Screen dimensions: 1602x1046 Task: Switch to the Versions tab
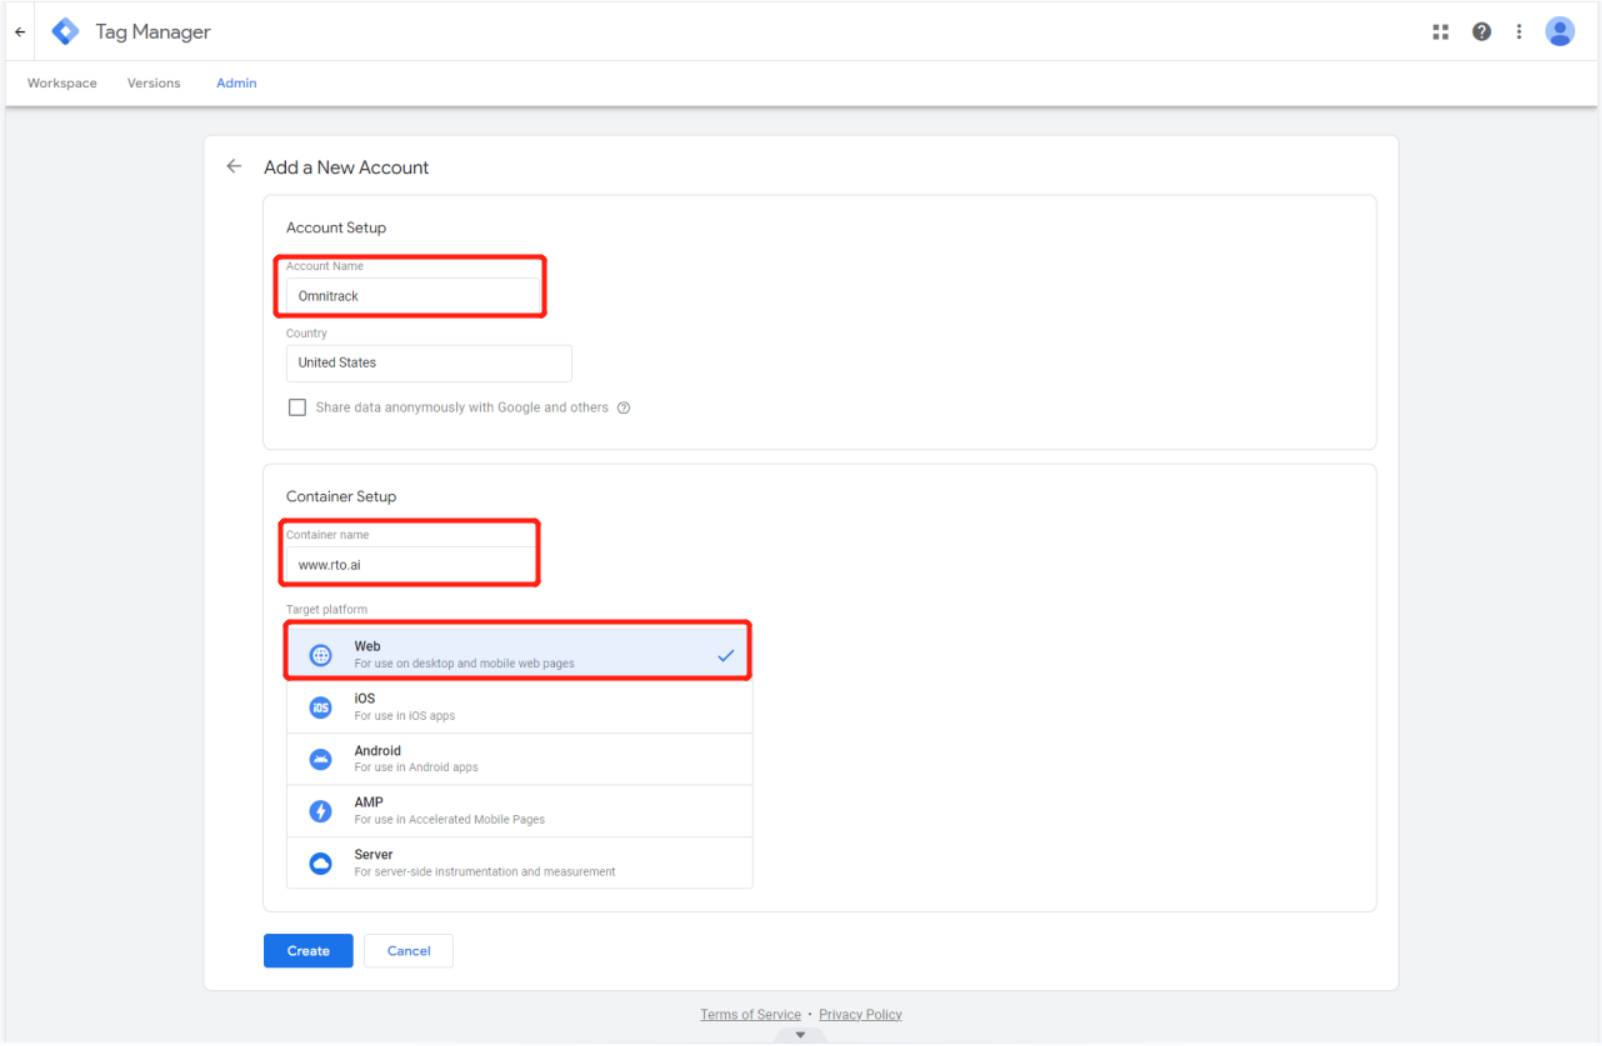pyautogui.click(x=154, y=83)
